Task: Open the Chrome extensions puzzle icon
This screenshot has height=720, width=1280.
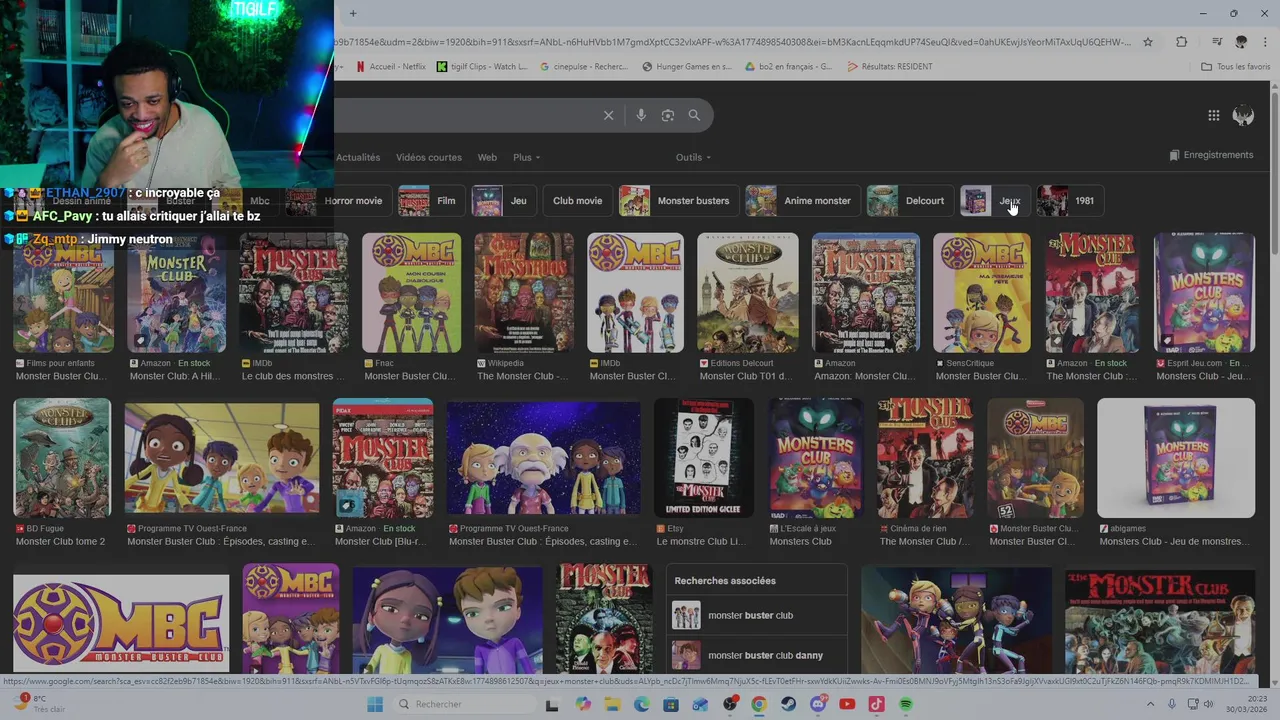Action: point(1182,42)
